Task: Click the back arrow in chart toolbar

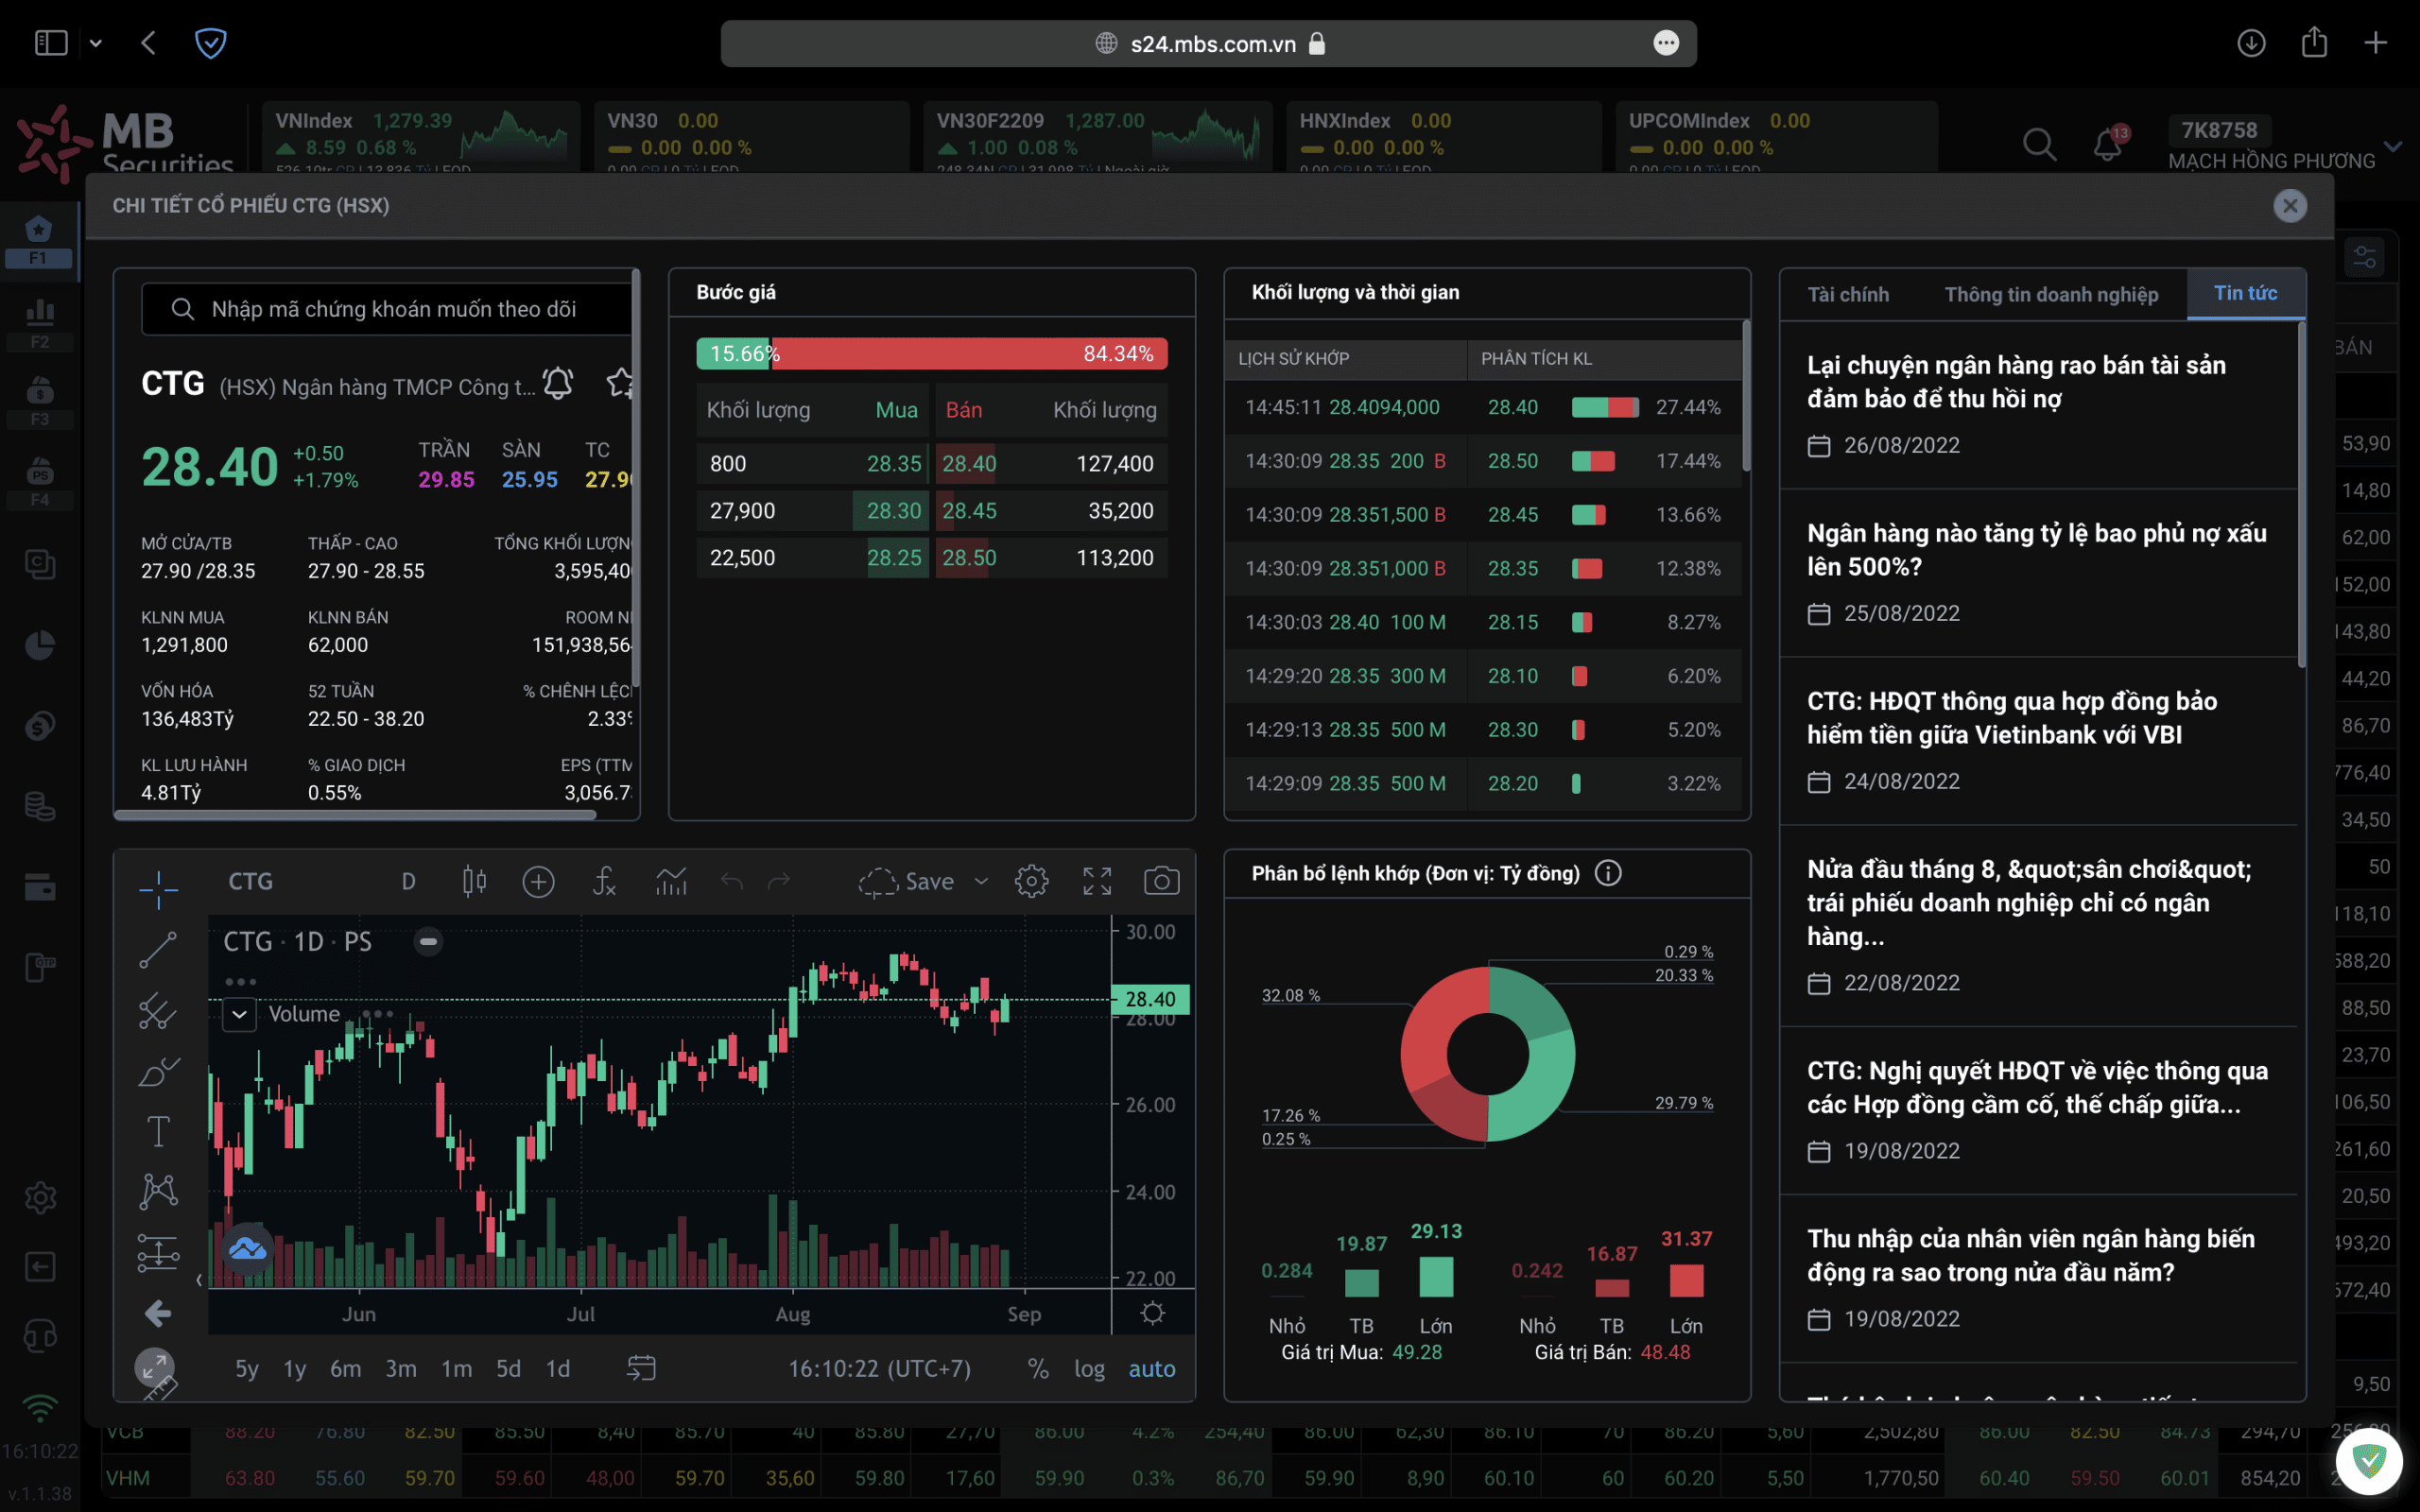Action: point(158,1313)
